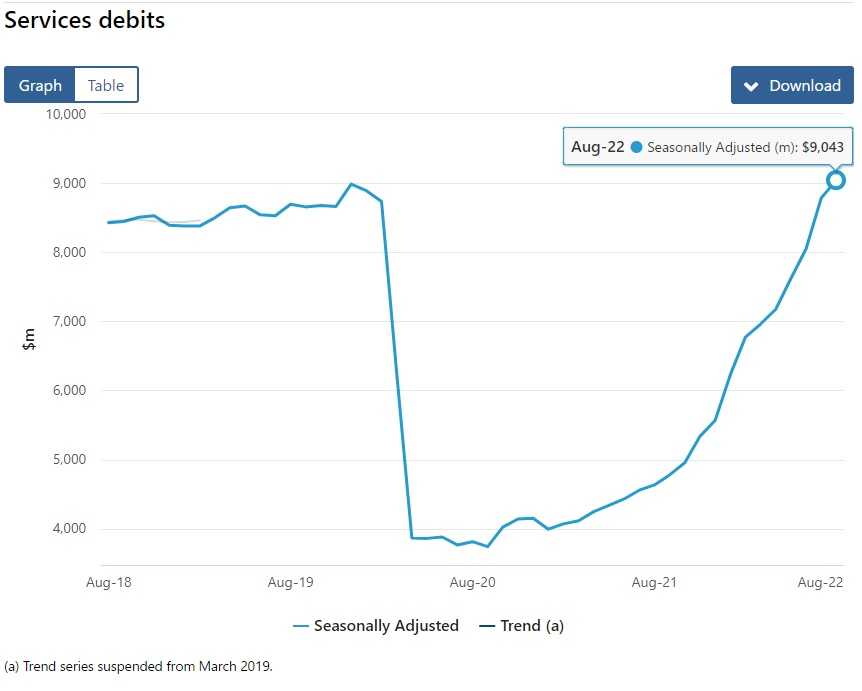This screenshot has width=862, height=691.
Task: Click the Services debits heading
Action: pos(85,20)
